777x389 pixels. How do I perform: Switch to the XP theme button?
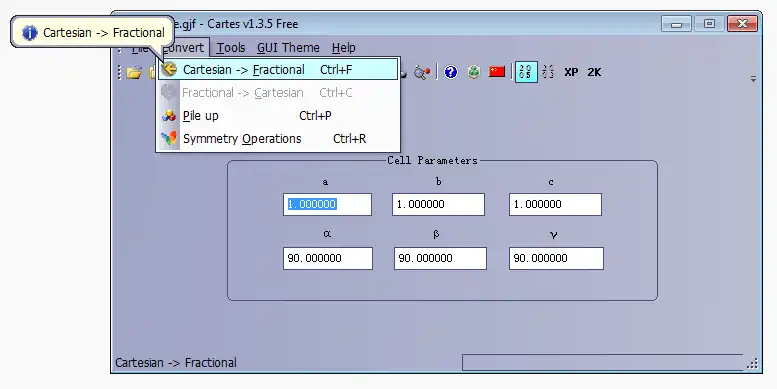pyautogui.click(x=571, y=72)
